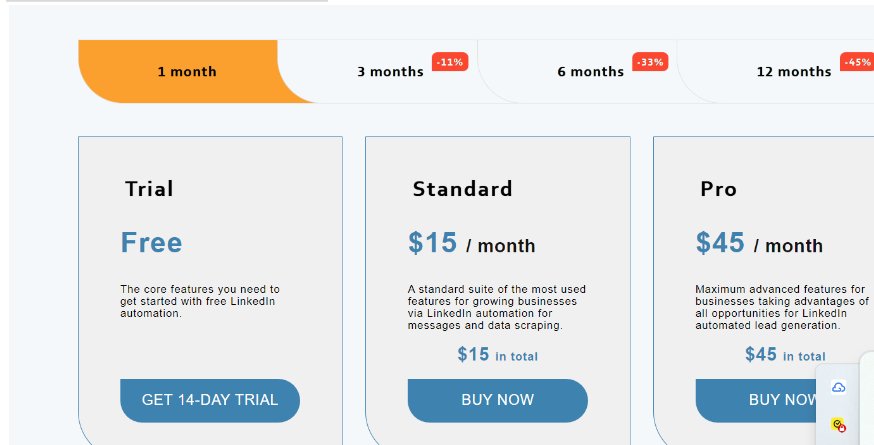874x445 pixels.
Task: Click the Free price label
Action: (152, 243)
